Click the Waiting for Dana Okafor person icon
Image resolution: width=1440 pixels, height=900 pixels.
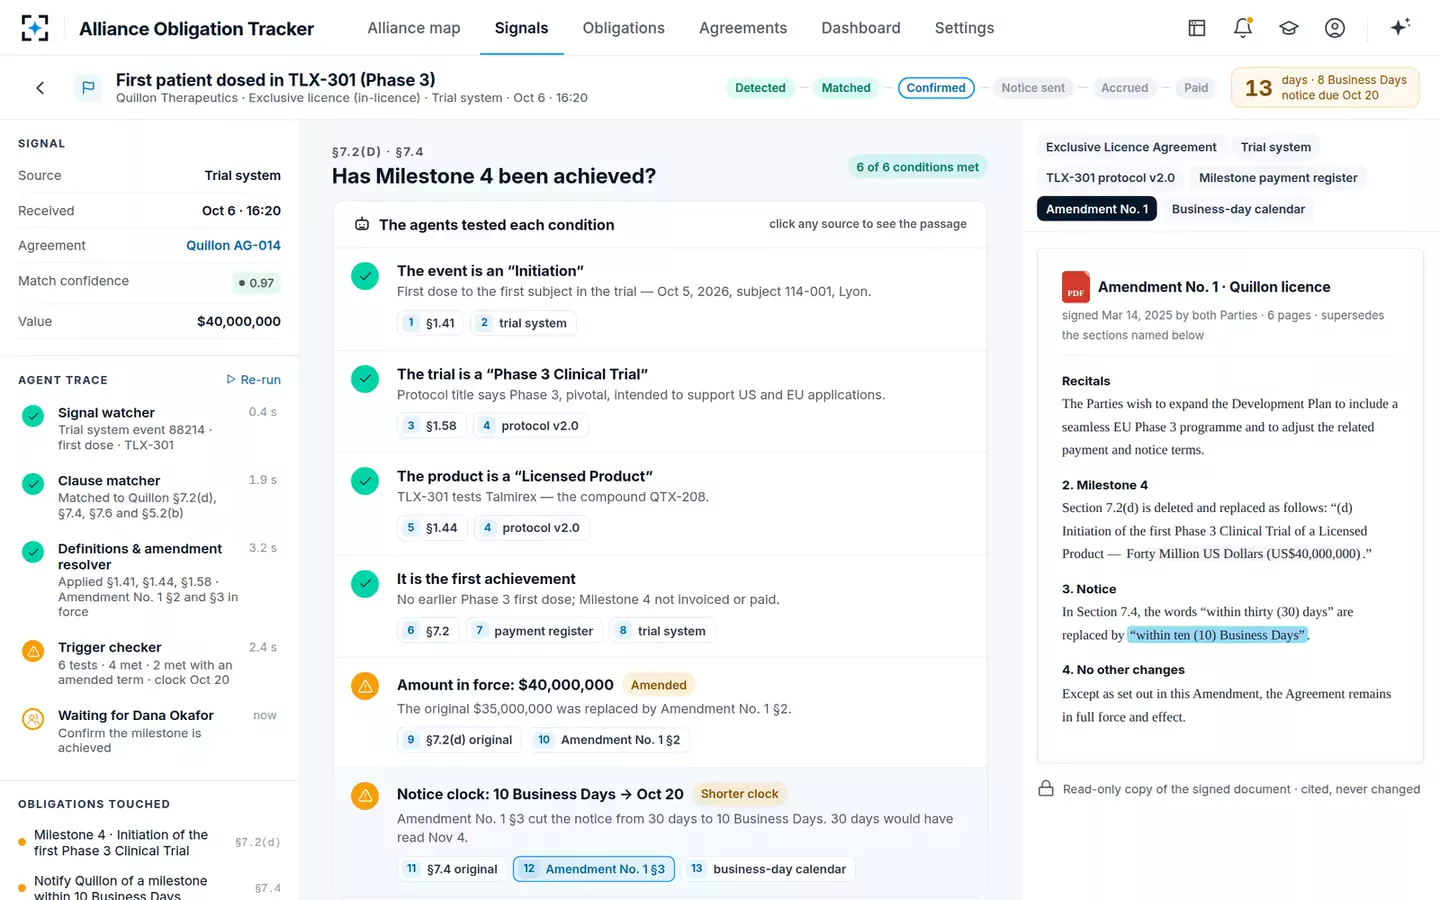tap(33, 718)
